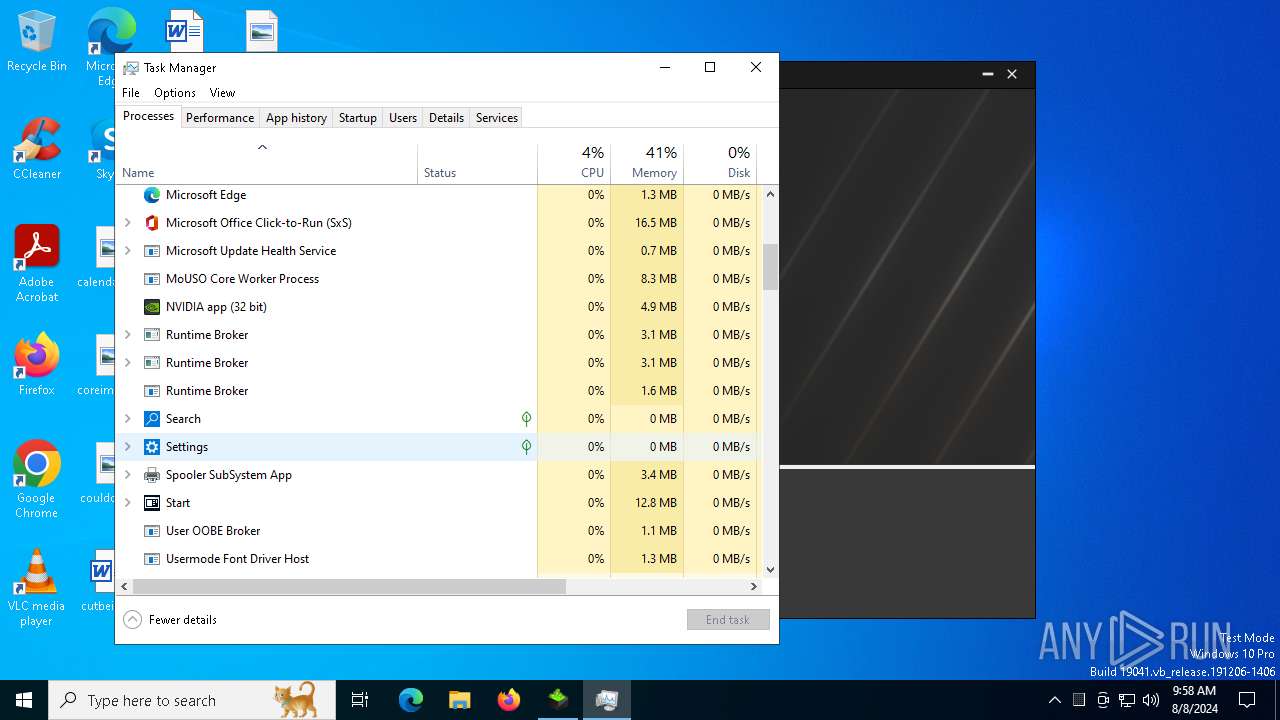The image size is (1280, 720).
Task: Switch to the Users tab
Action: click(403, 118)
